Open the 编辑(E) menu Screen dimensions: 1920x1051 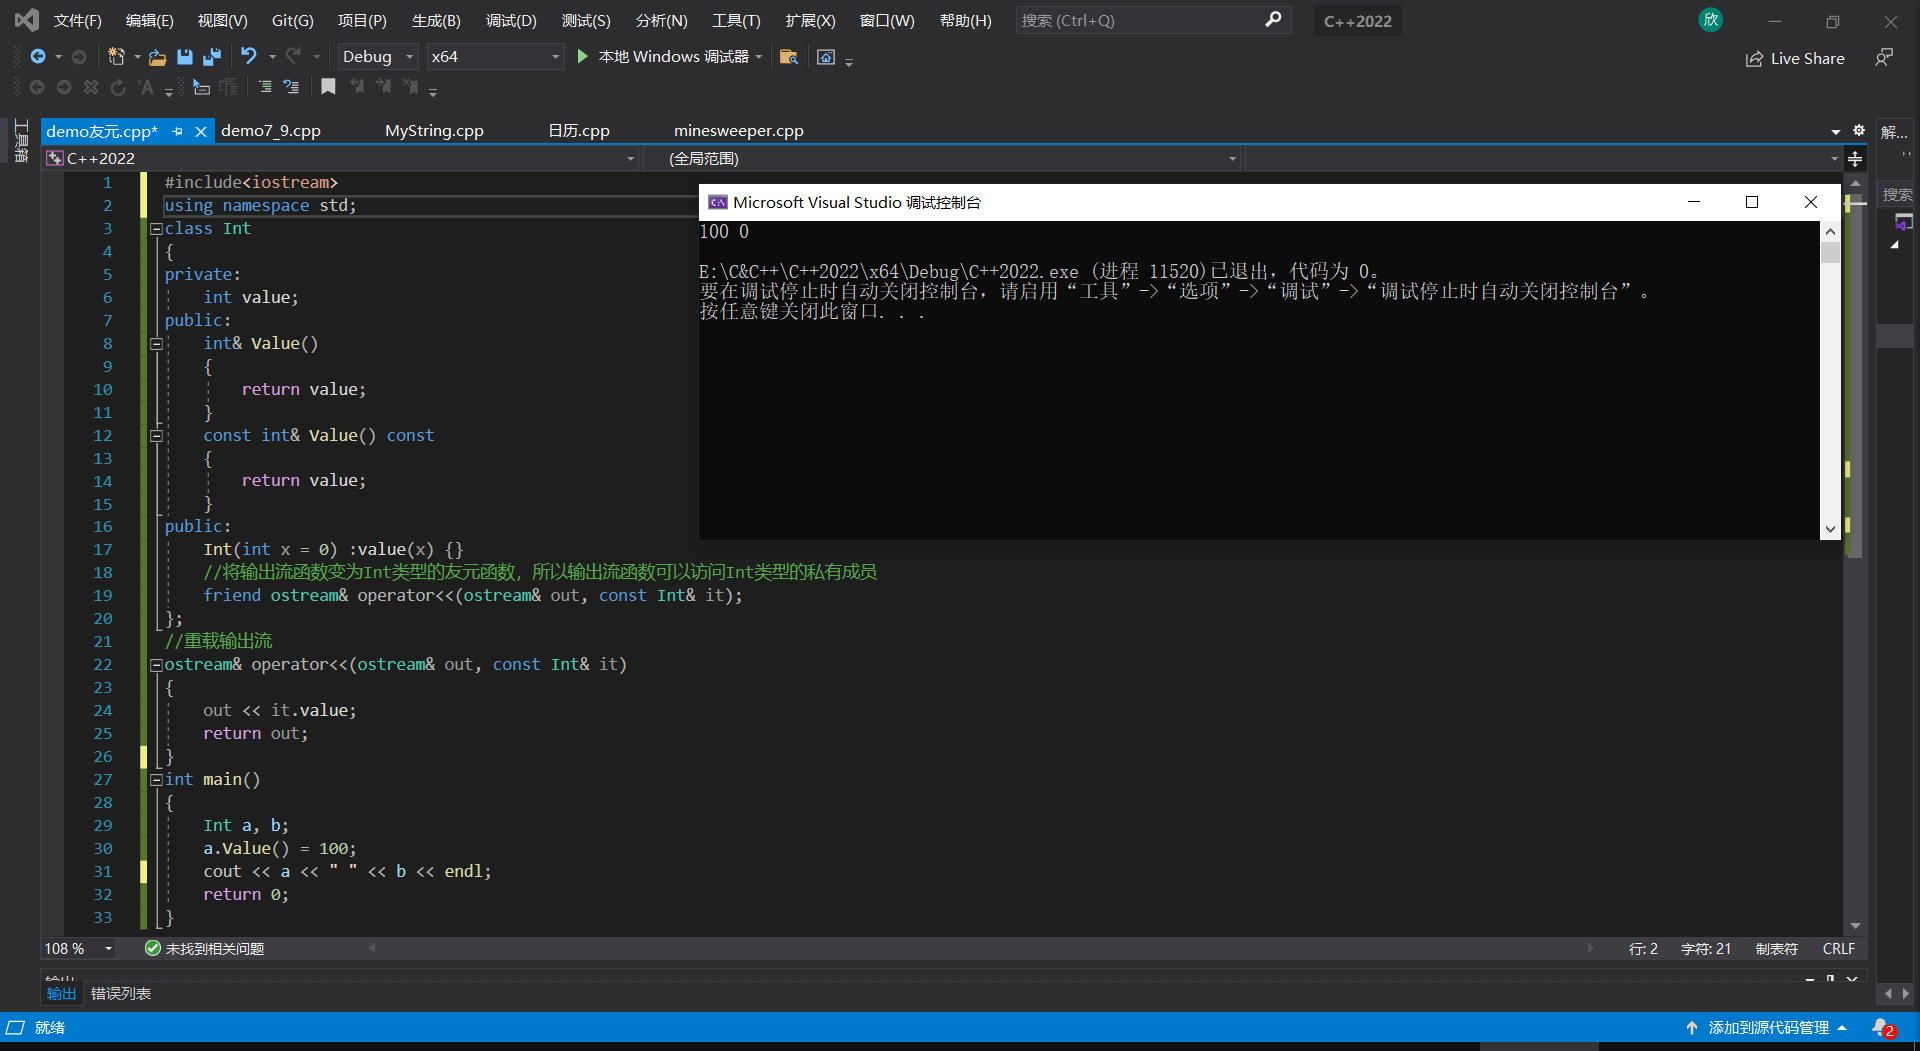click(x=149, y=20)
